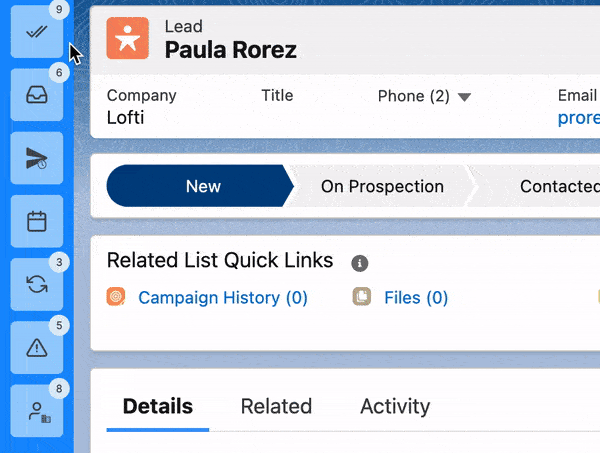Select the scheduled send paper-plane icon
The width and height of the screenshot is (600, 453).
(x=37, y=158)
